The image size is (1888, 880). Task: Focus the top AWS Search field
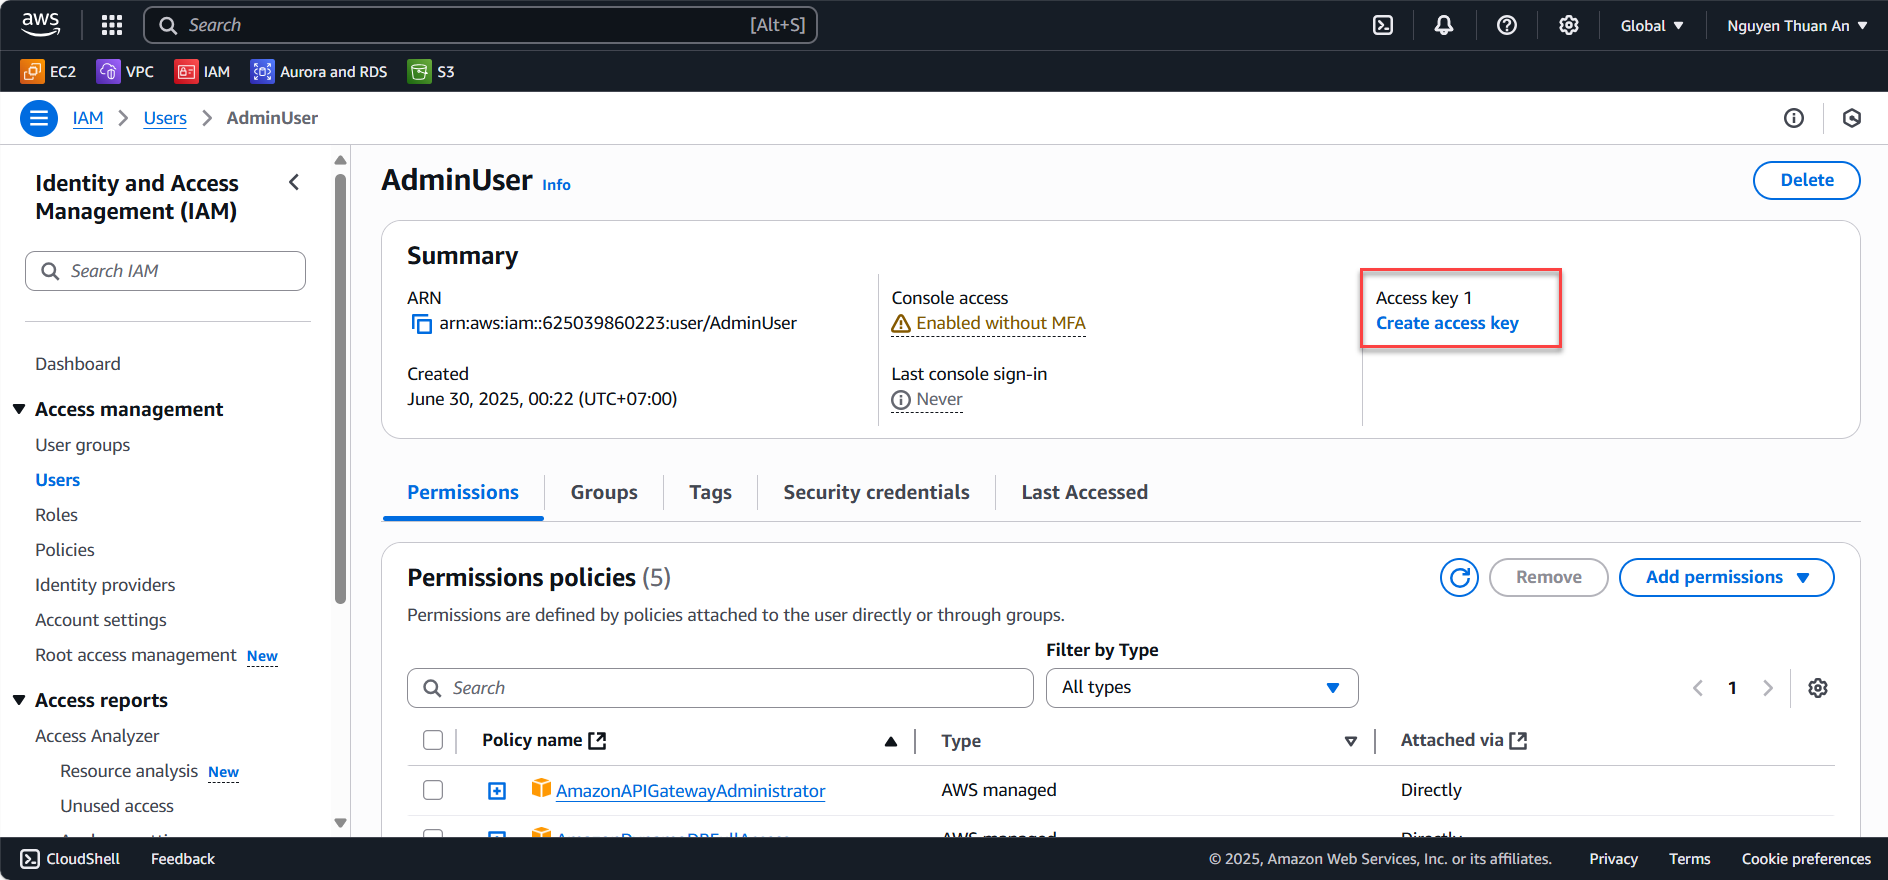pyautogui.click(x=480, y=25)
